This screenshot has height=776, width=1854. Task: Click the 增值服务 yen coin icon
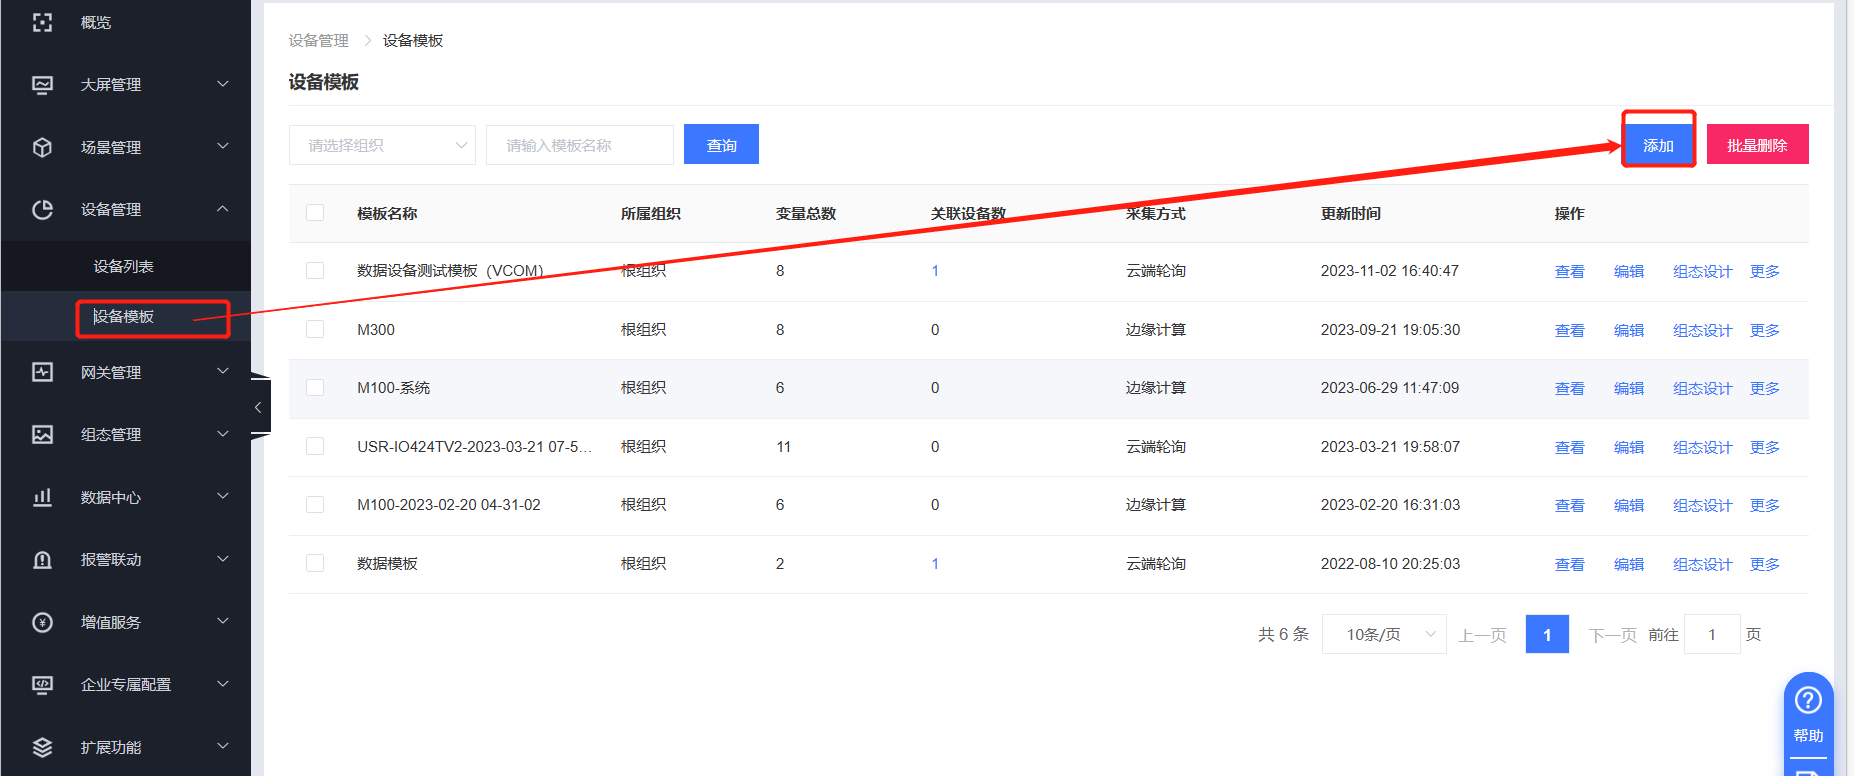point(42,622)
